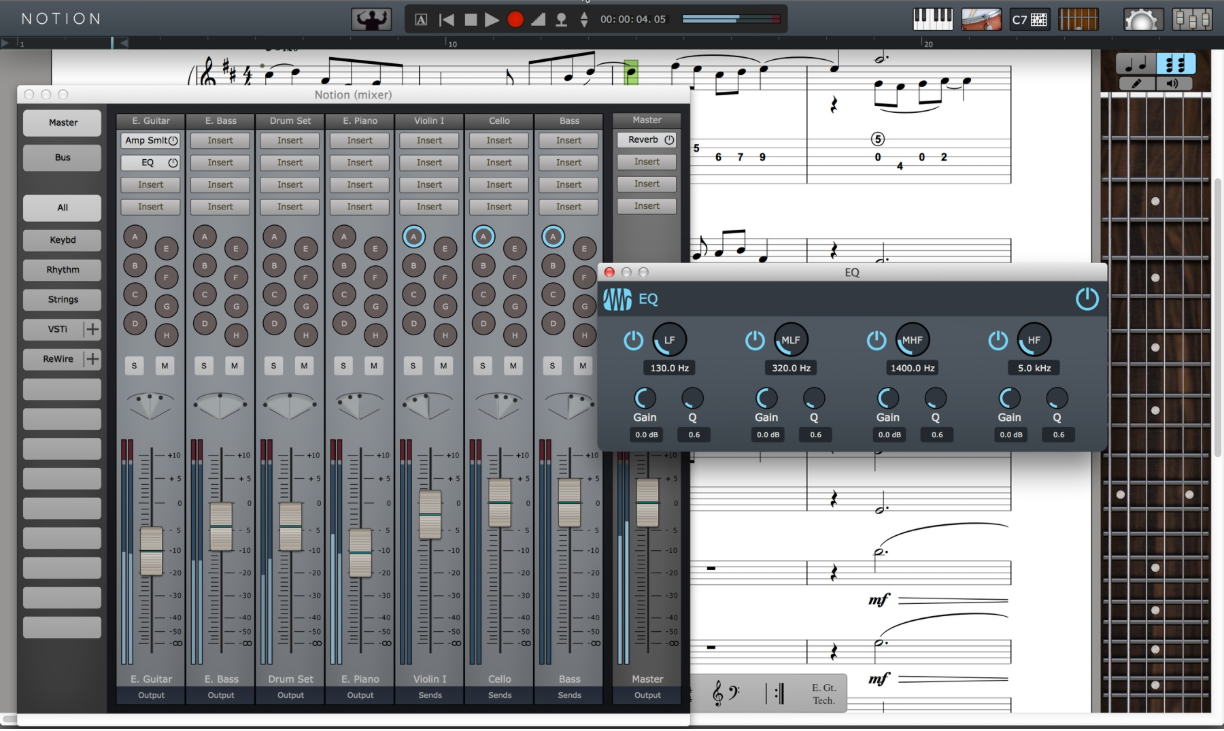Power off the LF band in the EQ
Screen dimensions: 1224x731
click(633, 340)
